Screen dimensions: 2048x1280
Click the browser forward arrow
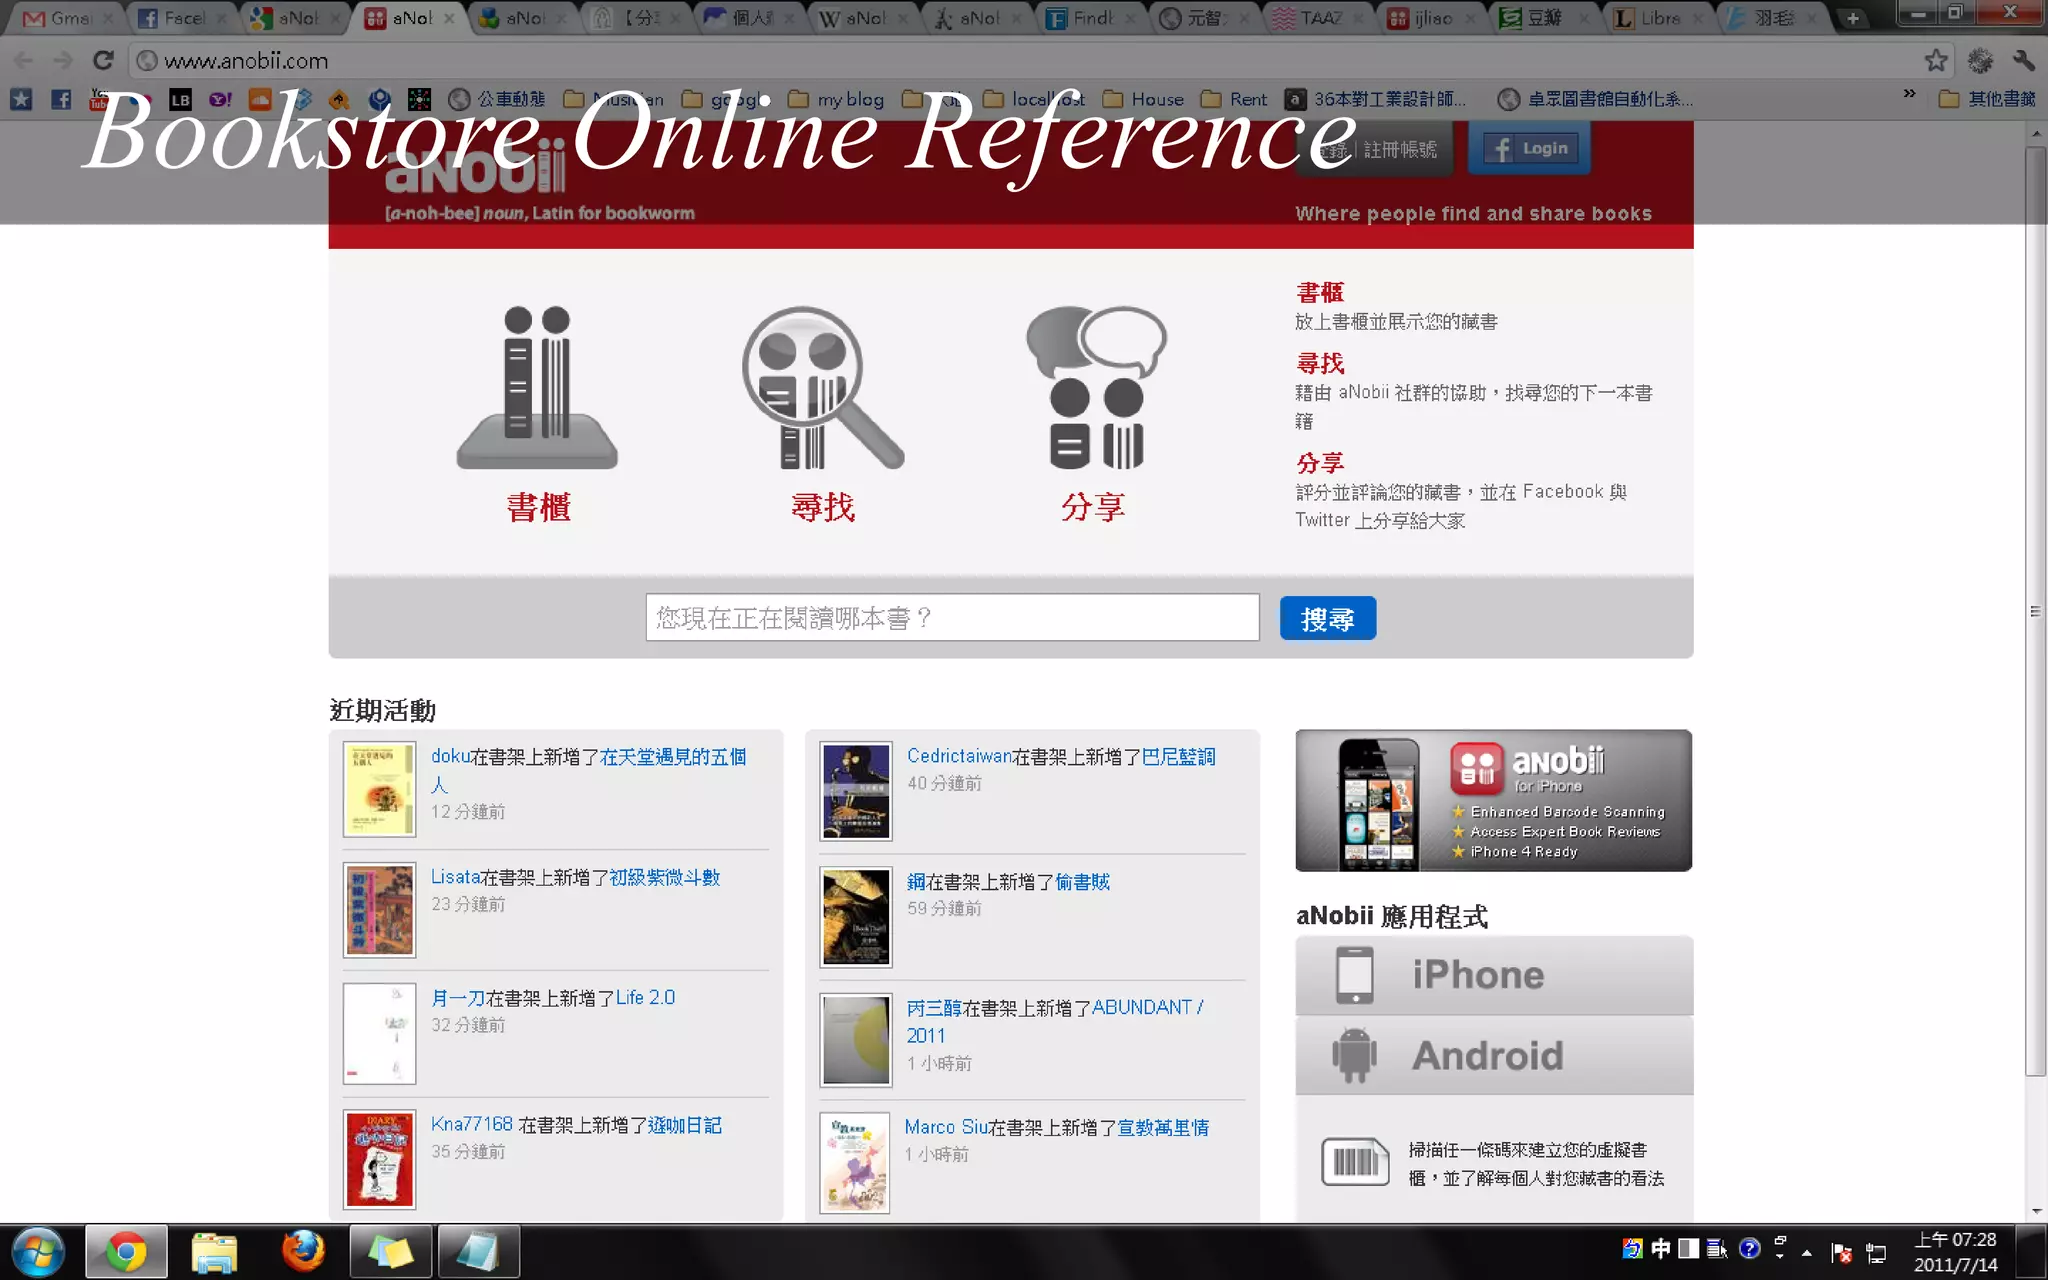click(x=63, y=61)
